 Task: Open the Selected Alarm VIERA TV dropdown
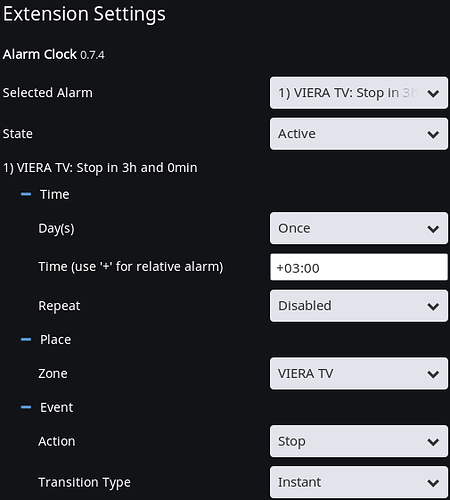coord(359,93)
